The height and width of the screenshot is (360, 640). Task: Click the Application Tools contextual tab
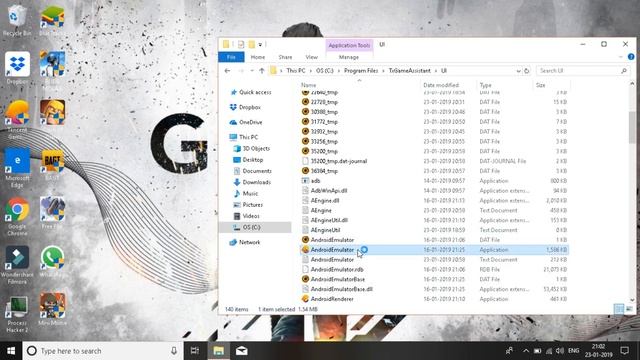point(349,45)
